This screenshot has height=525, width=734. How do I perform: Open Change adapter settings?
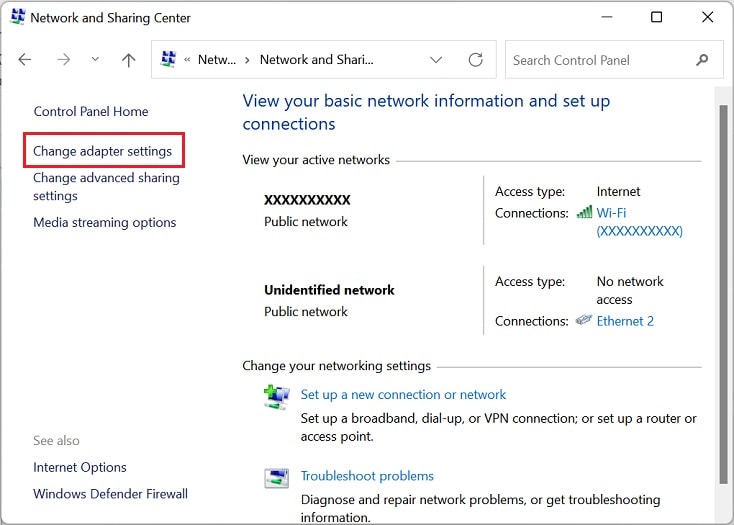(103, 151)
